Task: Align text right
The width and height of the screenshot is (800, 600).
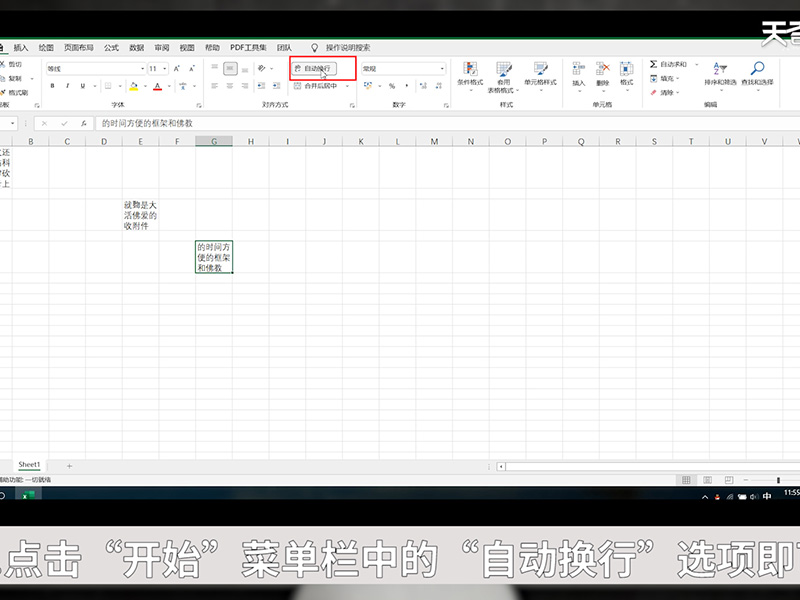Action: click(245, 86)
